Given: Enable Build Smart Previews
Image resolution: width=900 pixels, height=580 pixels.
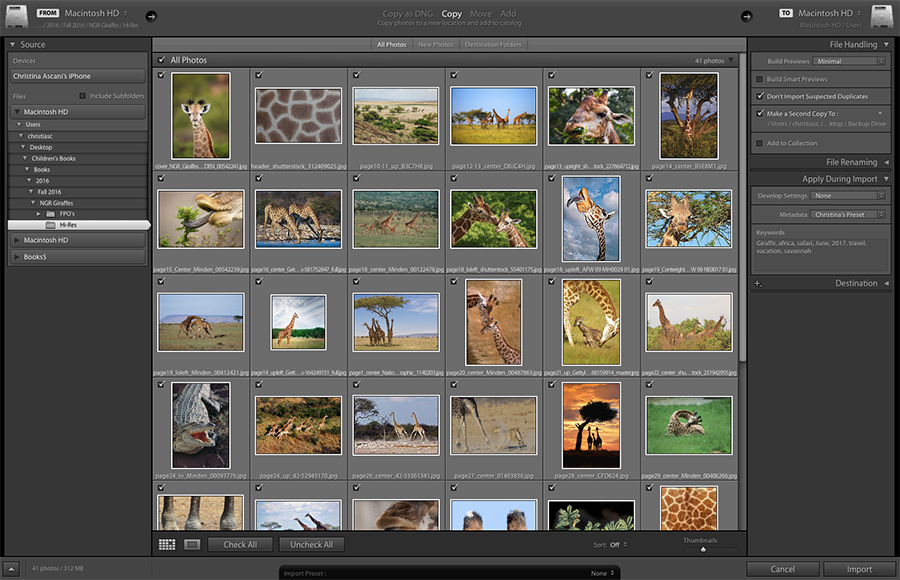Looking at the screenshot, I should pos(759,79).
